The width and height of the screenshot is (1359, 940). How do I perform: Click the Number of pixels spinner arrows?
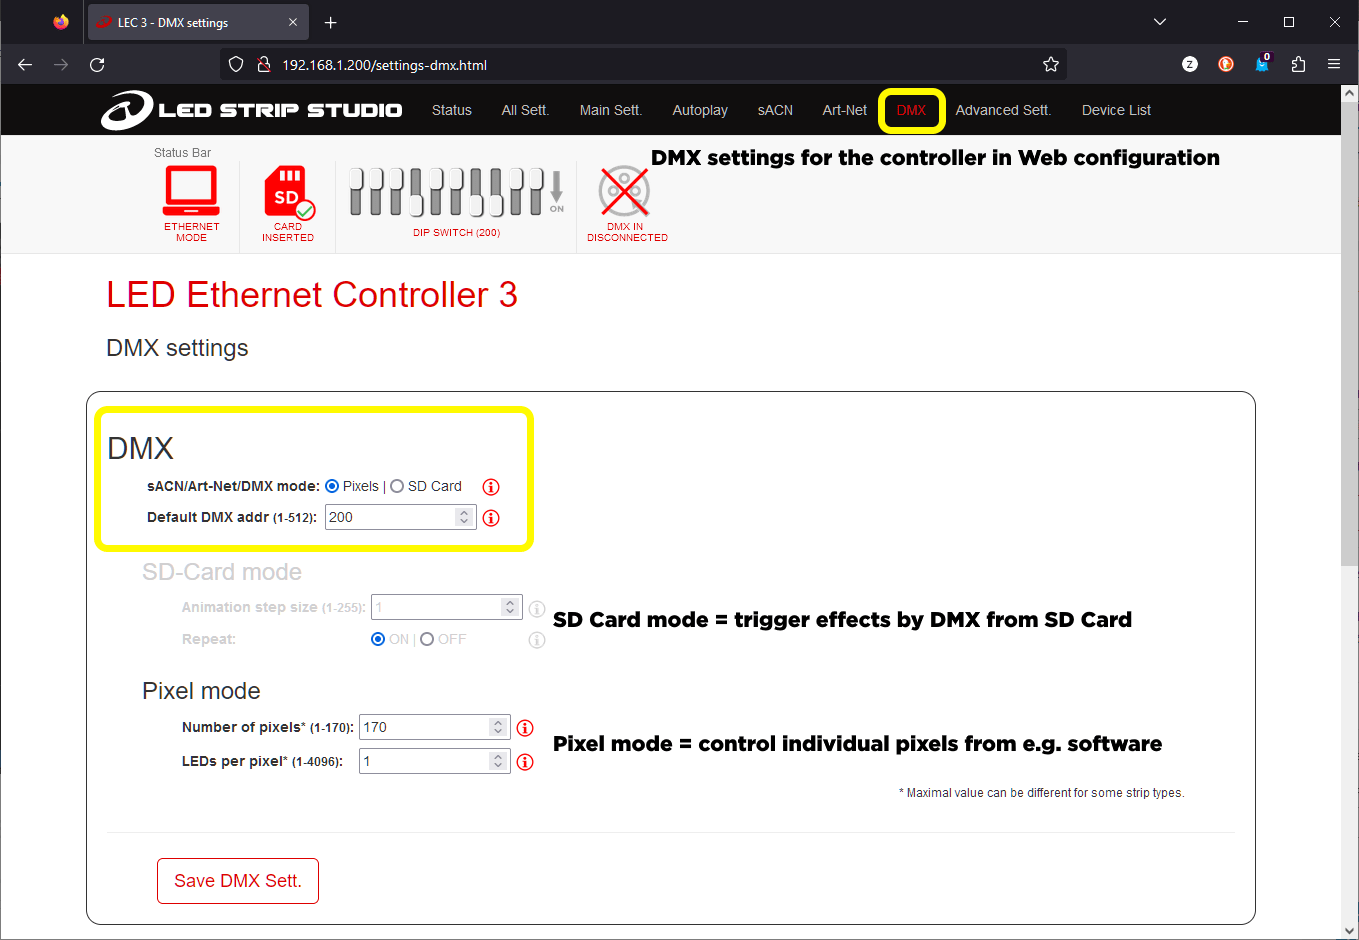click(498, 727)
